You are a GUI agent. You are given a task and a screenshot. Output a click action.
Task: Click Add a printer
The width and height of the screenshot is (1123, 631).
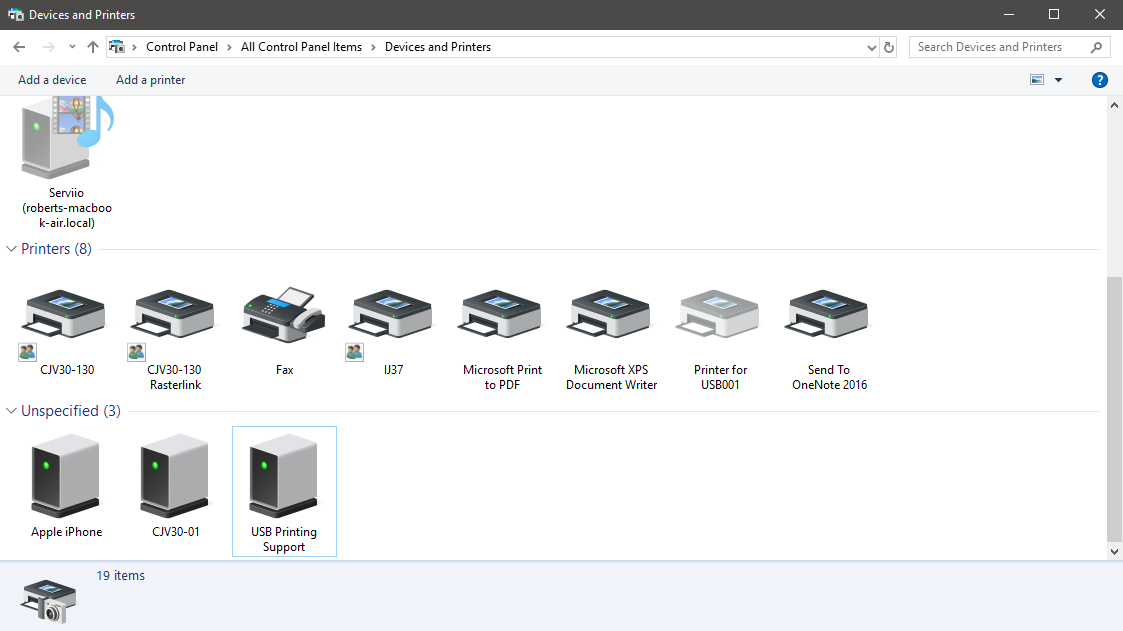150,80
